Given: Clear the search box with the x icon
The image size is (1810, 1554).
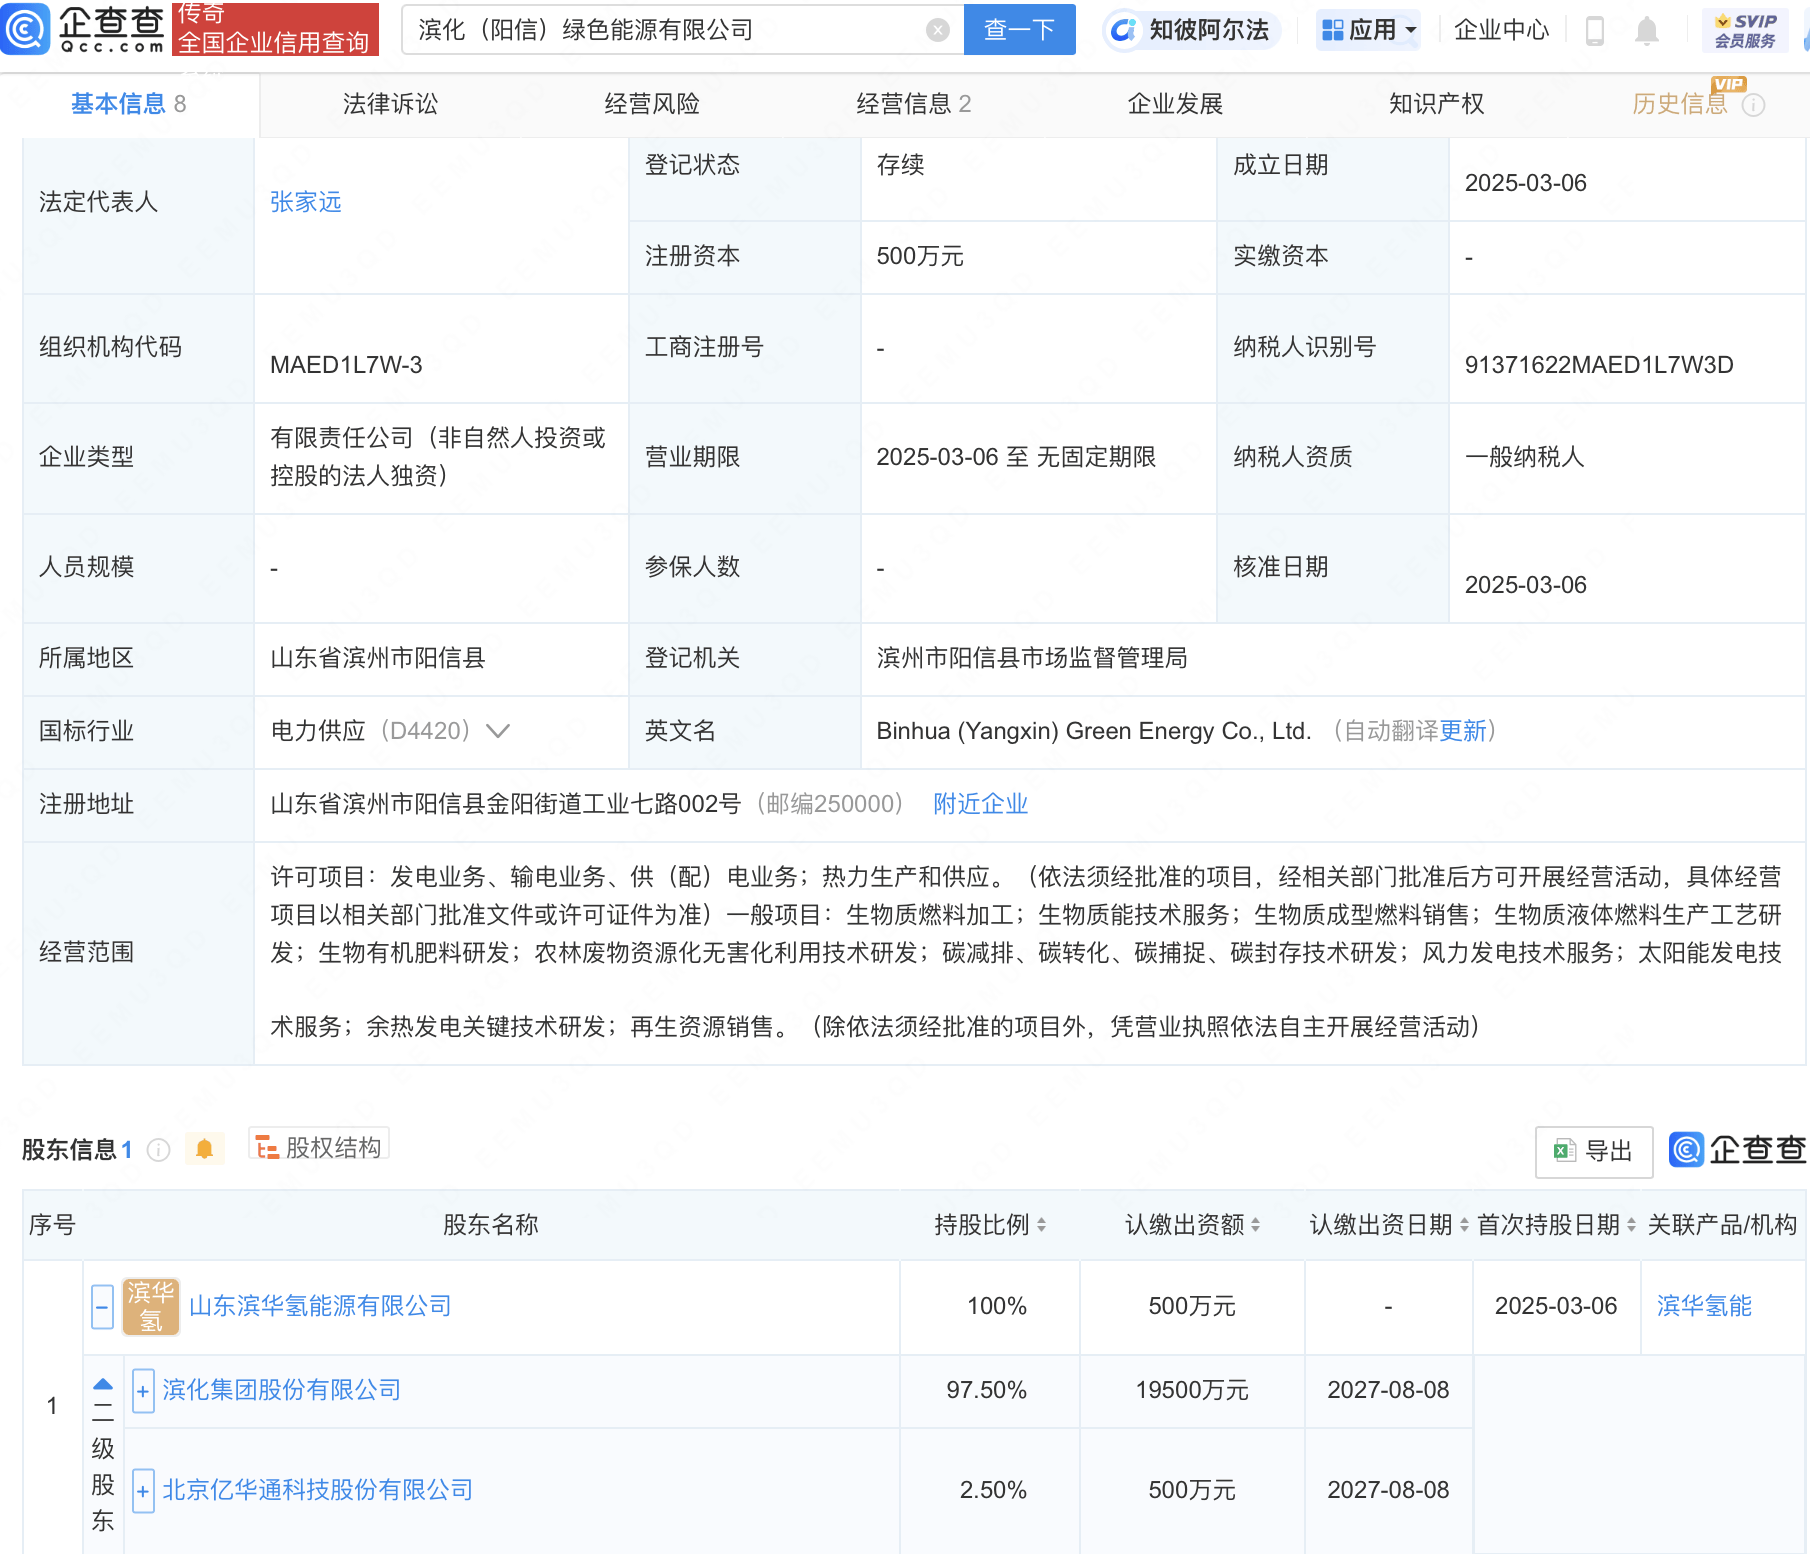Looking at the screenshot, I should point(936,30).
